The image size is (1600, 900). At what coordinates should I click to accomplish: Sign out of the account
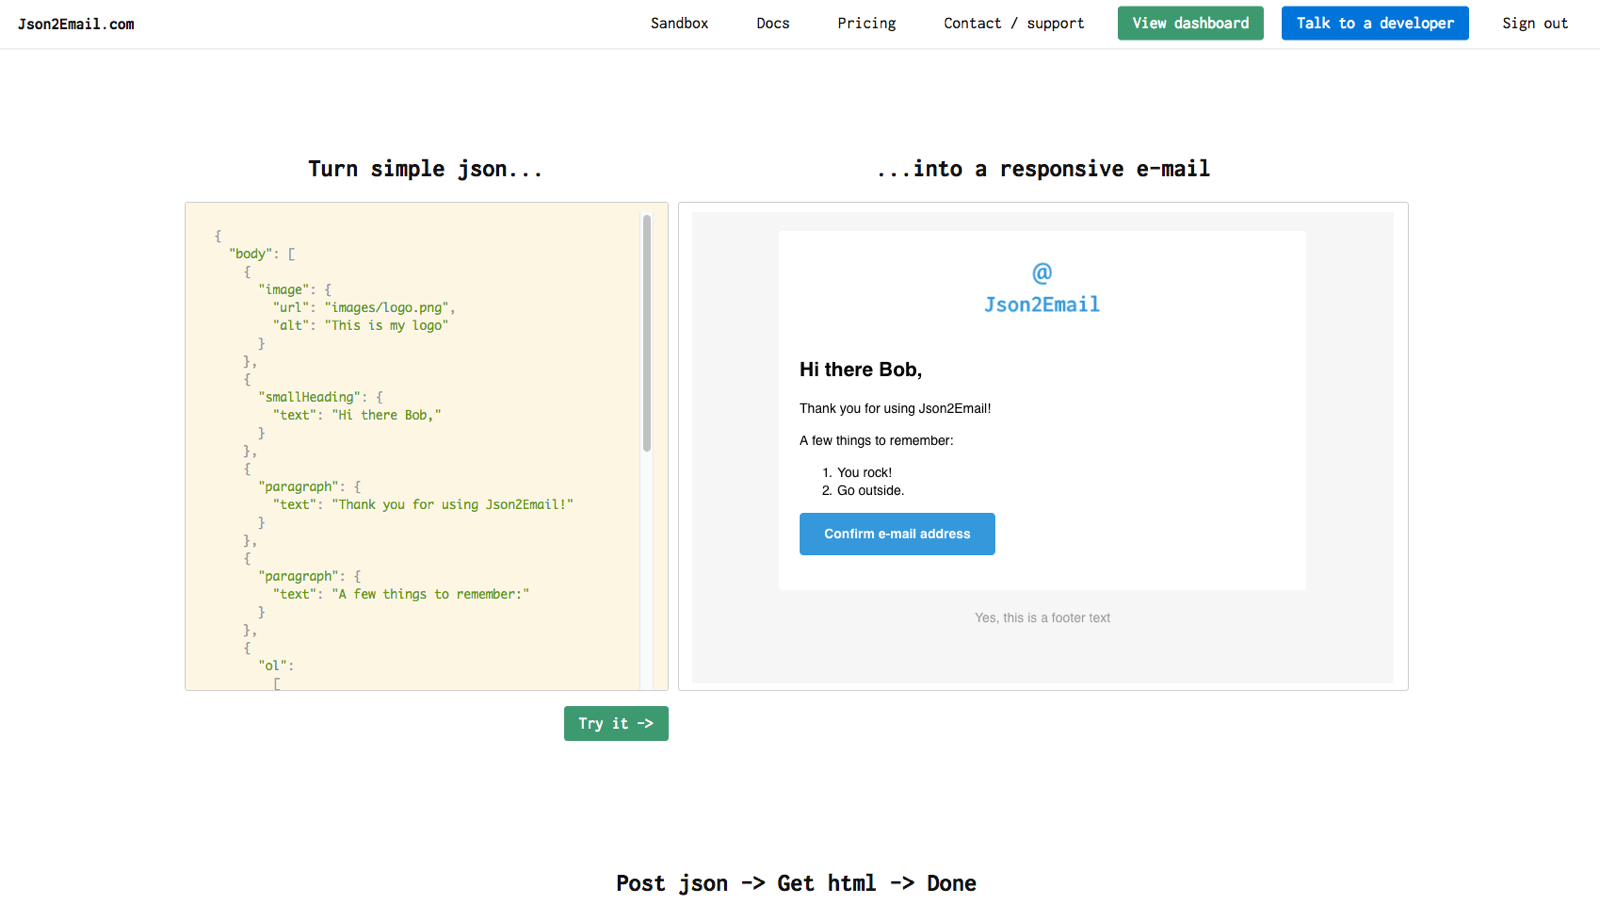click(1534, 23)
